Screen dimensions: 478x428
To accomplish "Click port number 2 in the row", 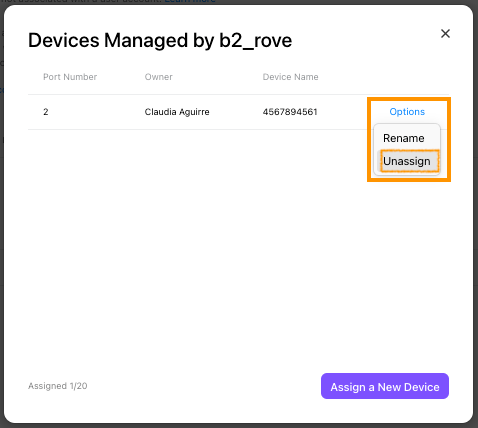I will tap(46, 112).
